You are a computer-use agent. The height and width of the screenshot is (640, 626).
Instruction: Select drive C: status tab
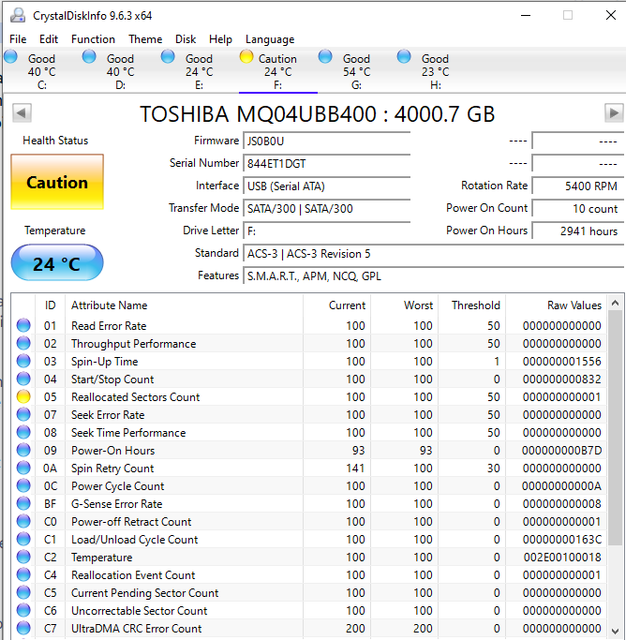coord(41,71)
